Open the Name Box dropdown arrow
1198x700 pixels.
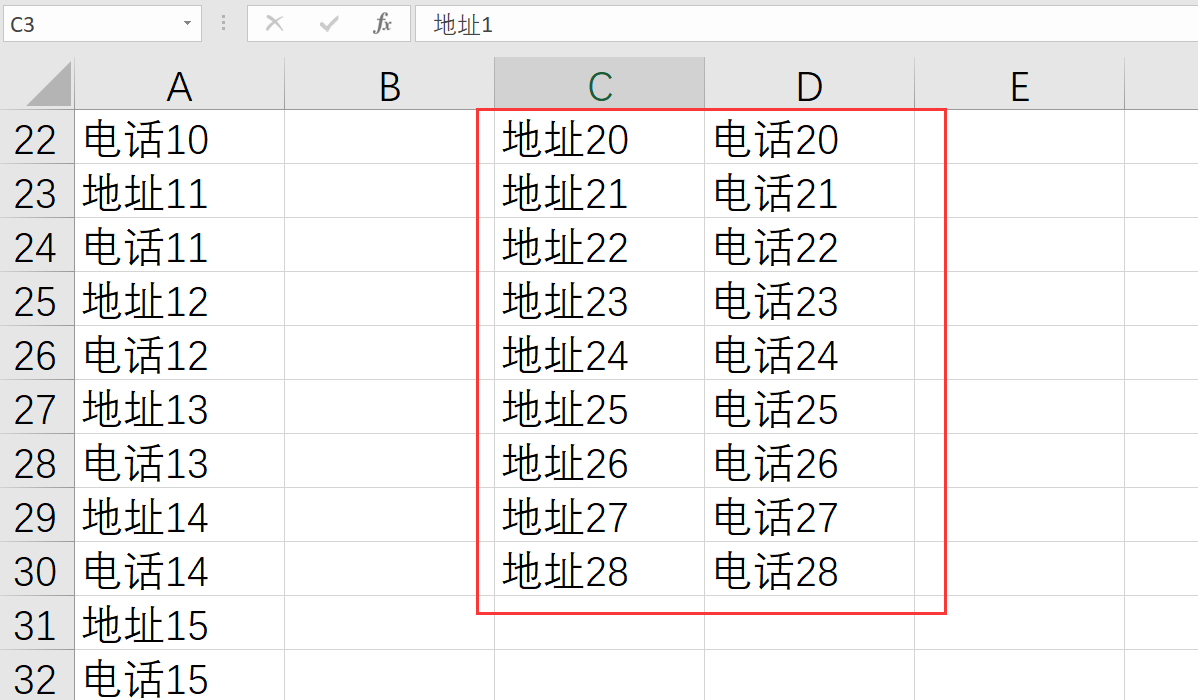click(x=187, y=24)
